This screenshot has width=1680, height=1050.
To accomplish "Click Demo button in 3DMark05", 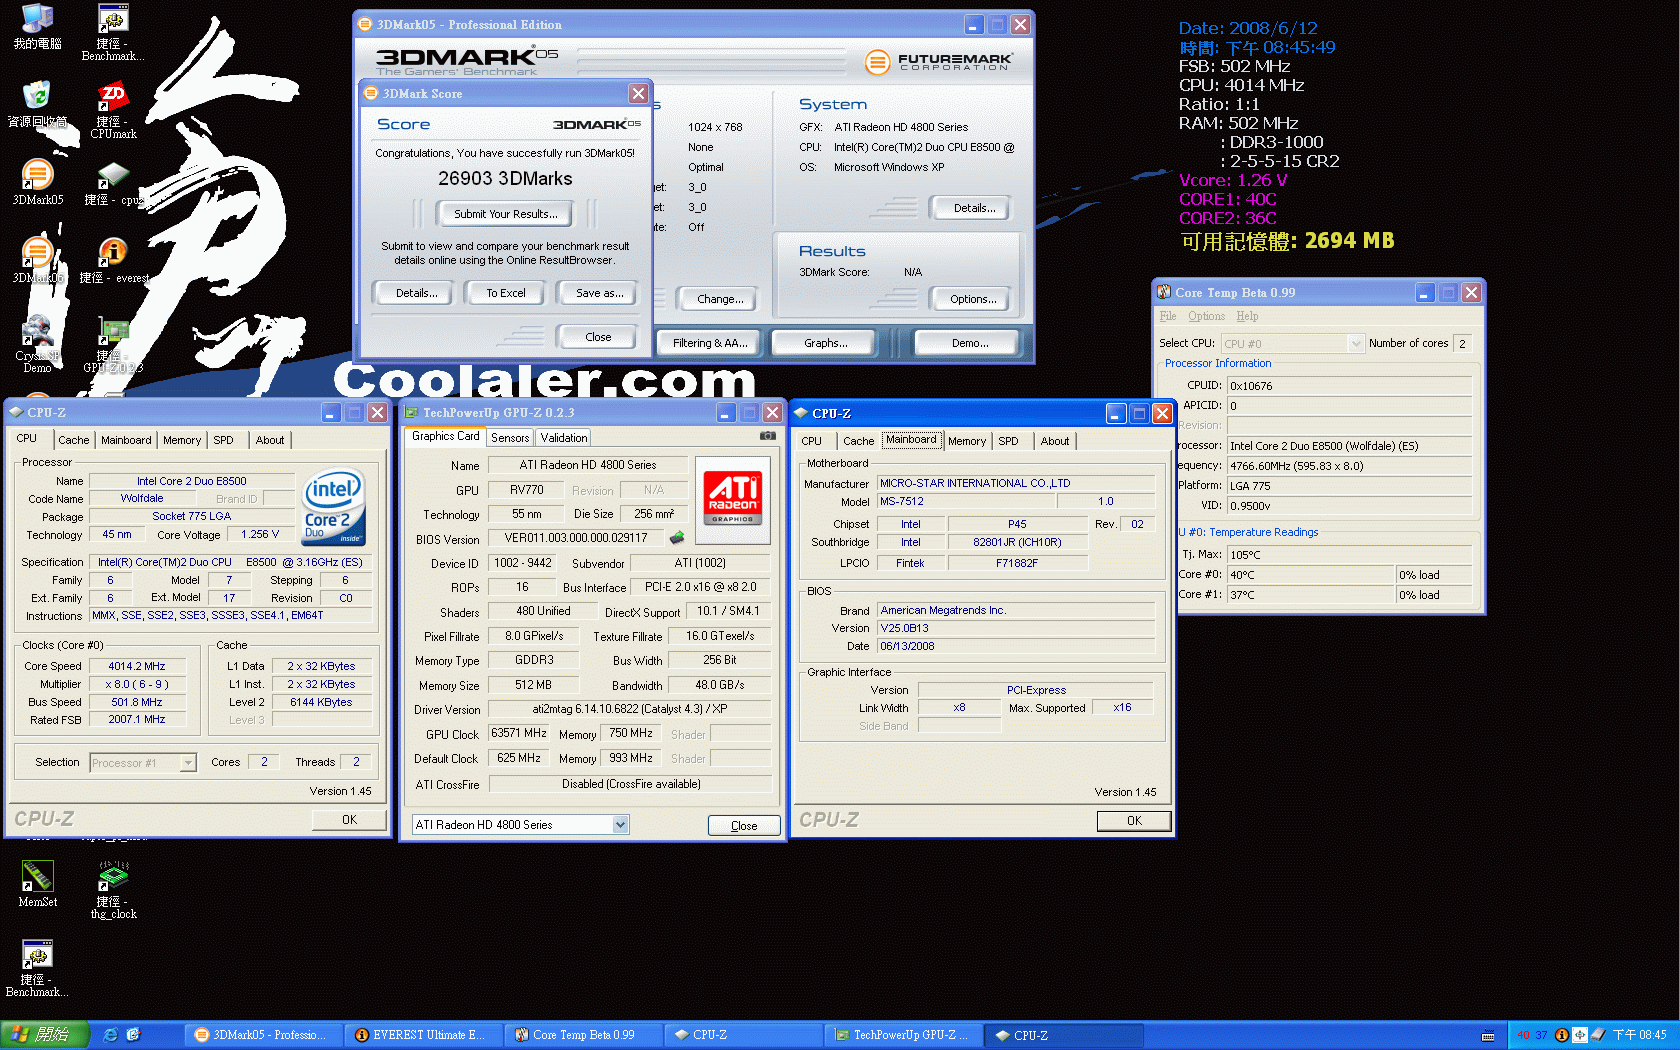I will [969, 343].
